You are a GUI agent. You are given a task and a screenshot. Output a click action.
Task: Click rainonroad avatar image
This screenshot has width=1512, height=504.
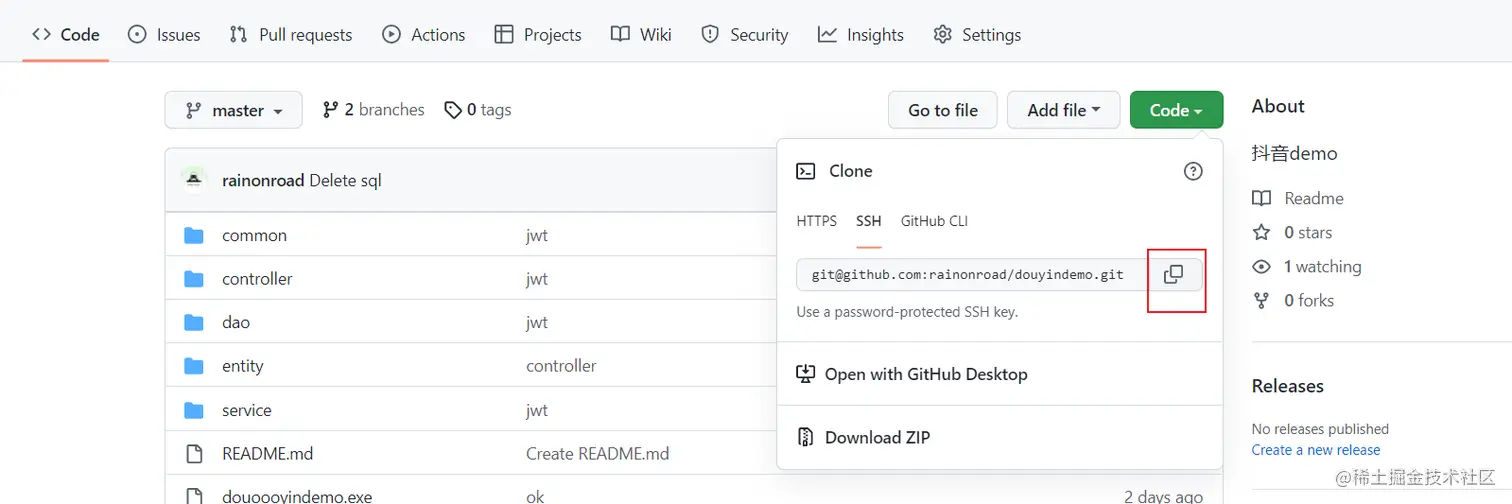point(194,179)
